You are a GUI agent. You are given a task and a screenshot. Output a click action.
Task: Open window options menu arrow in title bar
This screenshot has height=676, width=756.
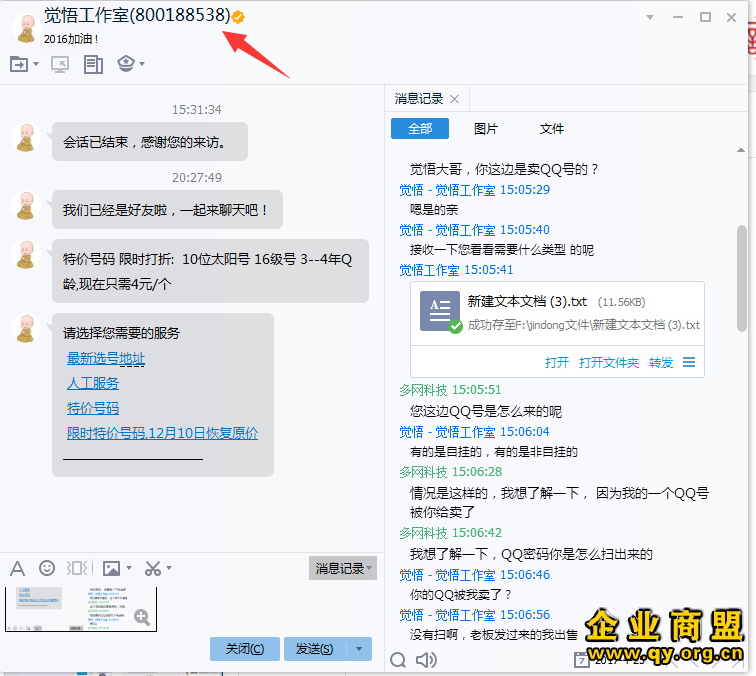coord(650,17)
